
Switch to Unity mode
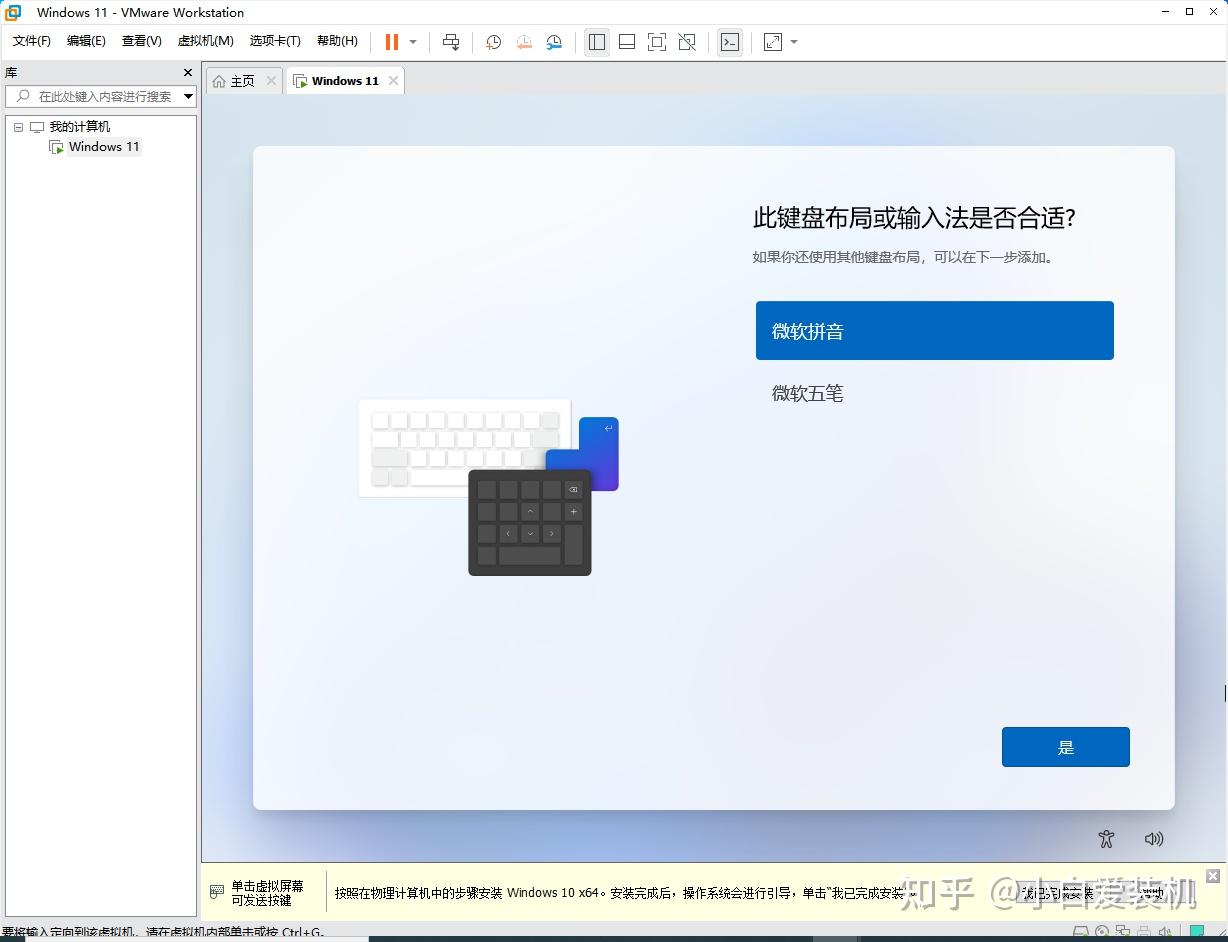coord(687,42)
